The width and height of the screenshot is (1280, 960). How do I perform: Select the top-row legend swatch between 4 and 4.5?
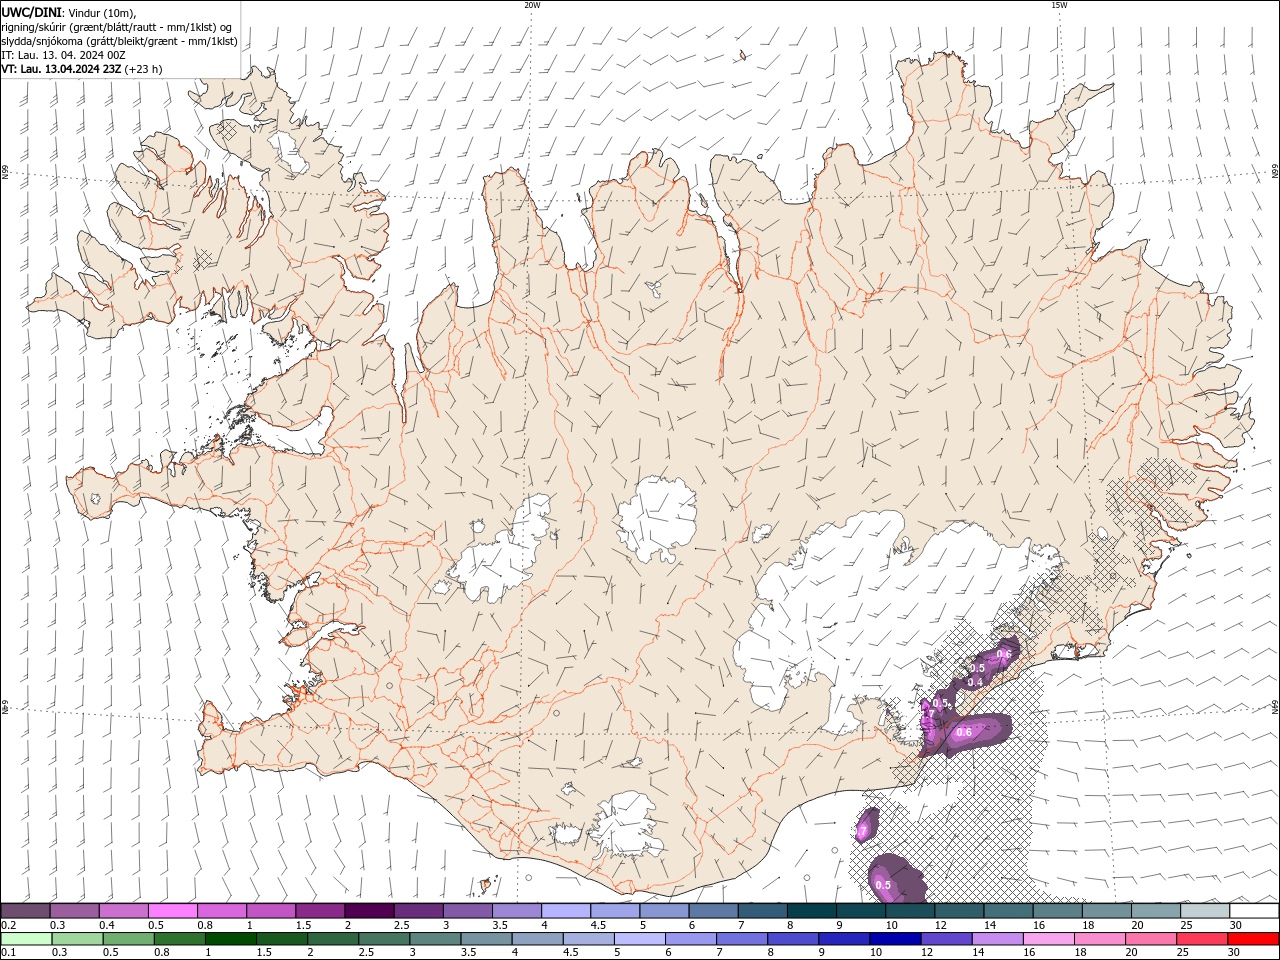click(565, 911)
